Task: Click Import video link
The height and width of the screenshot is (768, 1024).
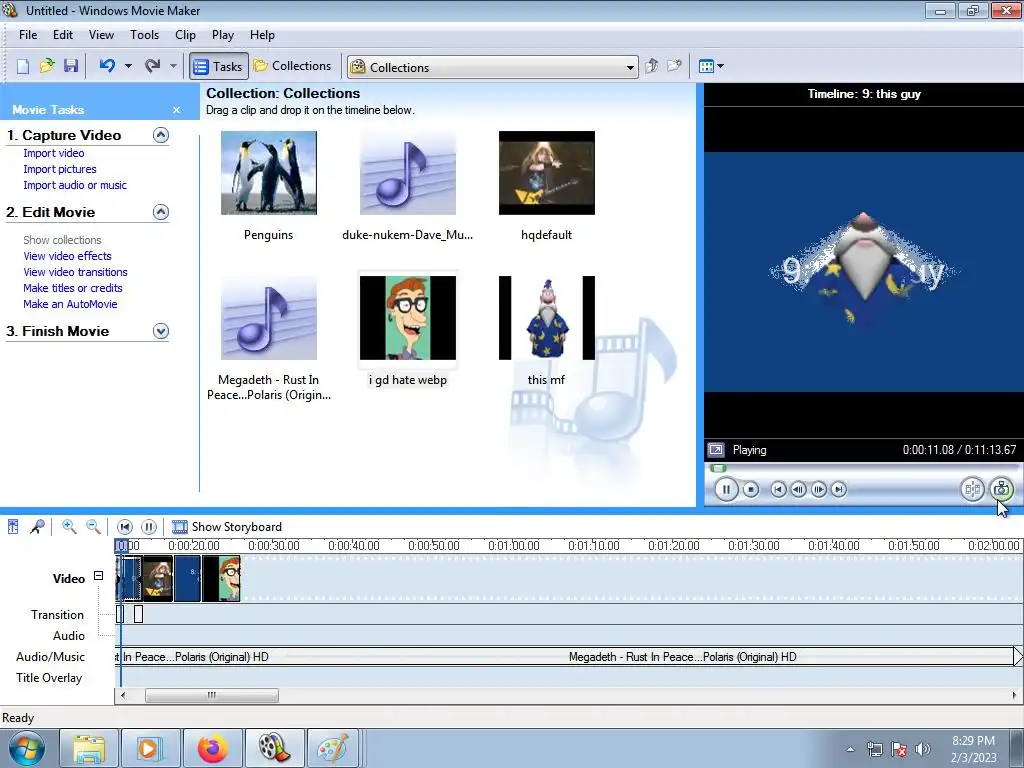Action: point(54,153)
